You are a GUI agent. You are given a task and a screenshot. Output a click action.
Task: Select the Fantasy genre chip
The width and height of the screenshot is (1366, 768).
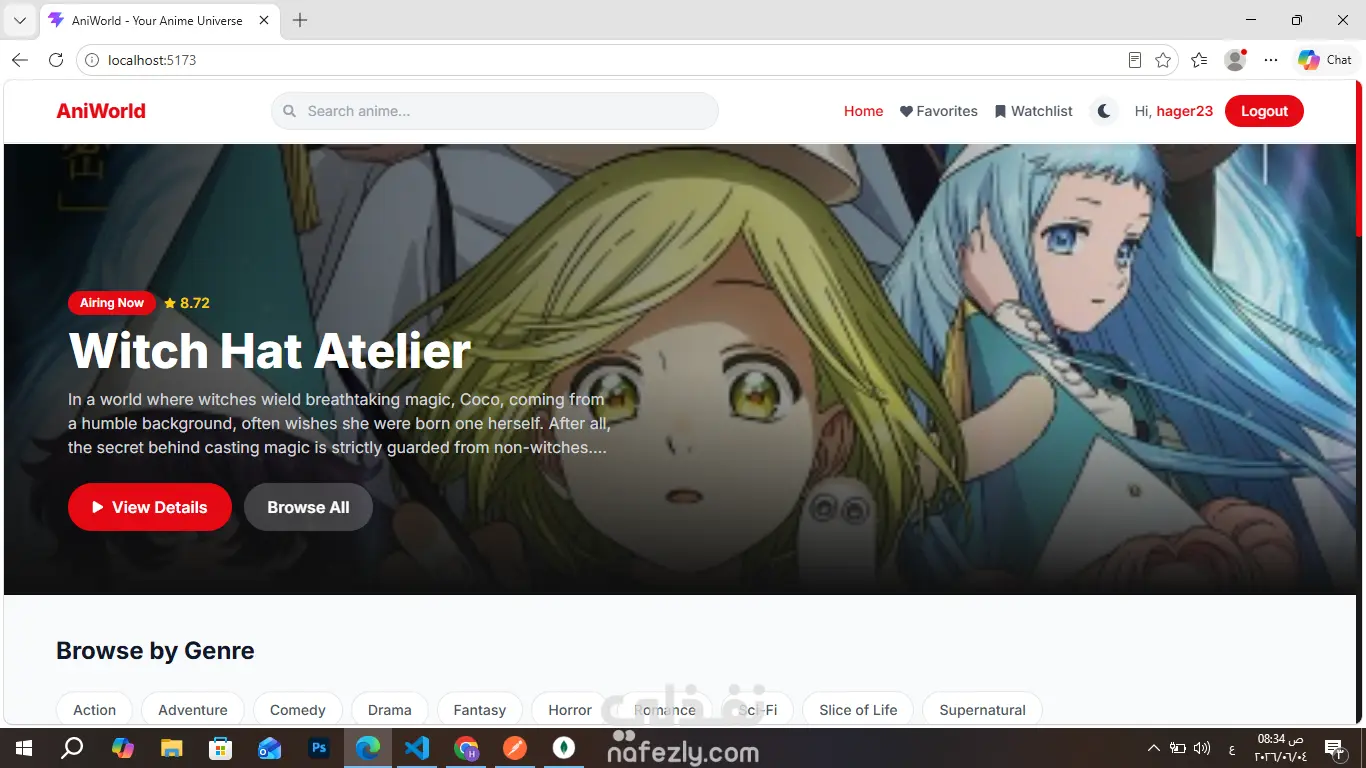[480, 709]
